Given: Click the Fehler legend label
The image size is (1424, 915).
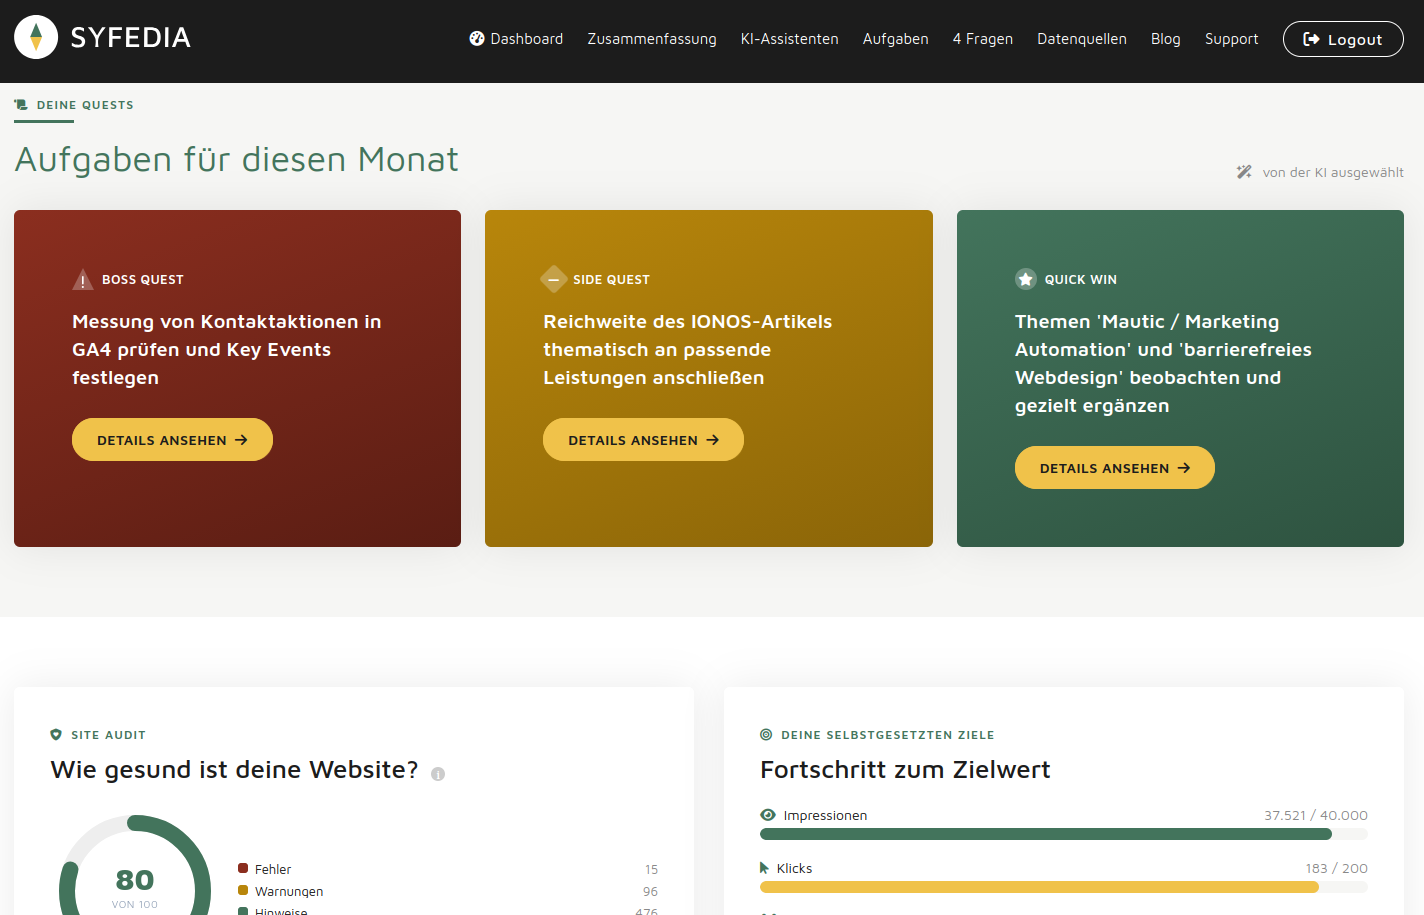Looking at the screenshot, I should [273, 870].
